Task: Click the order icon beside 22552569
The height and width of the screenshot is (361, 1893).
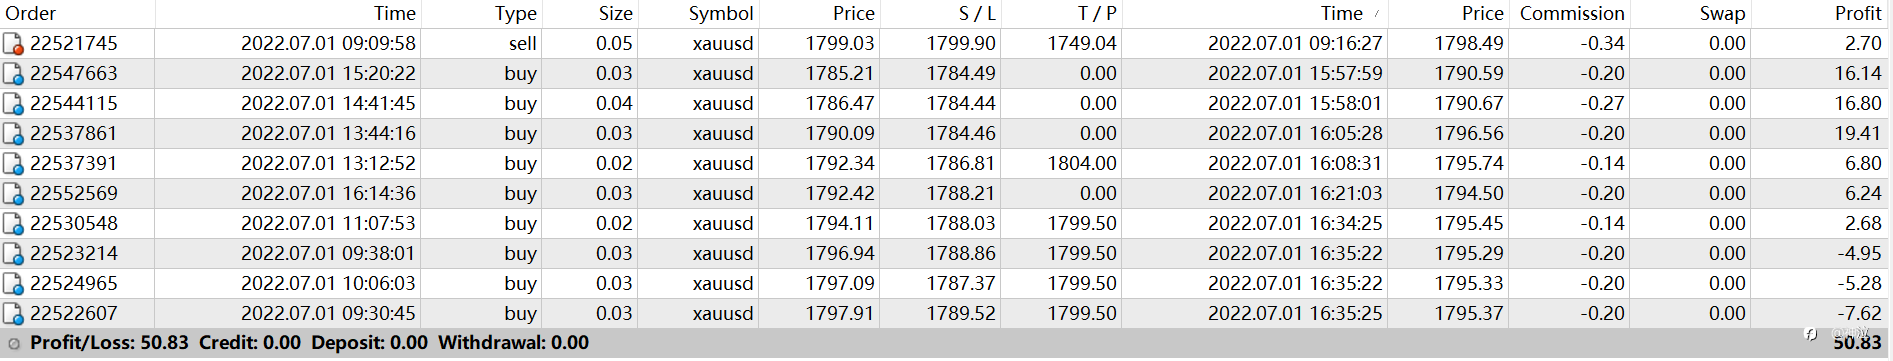Action: 13,194
